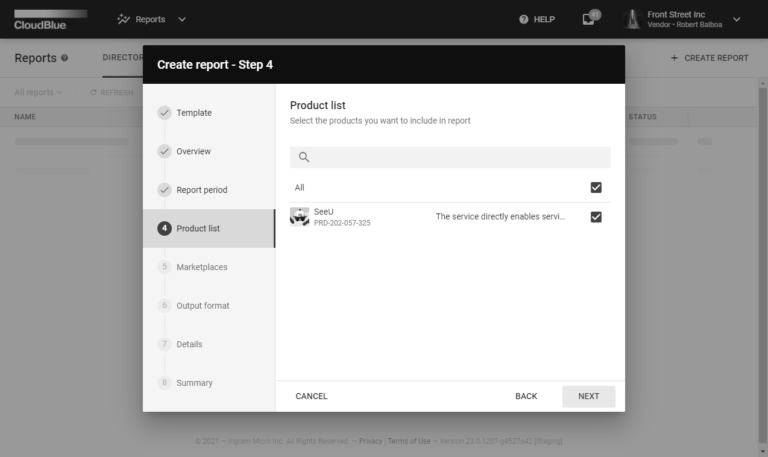Open the notifications icon with badge
The image size is (768, 457).
tap(589, 19)
